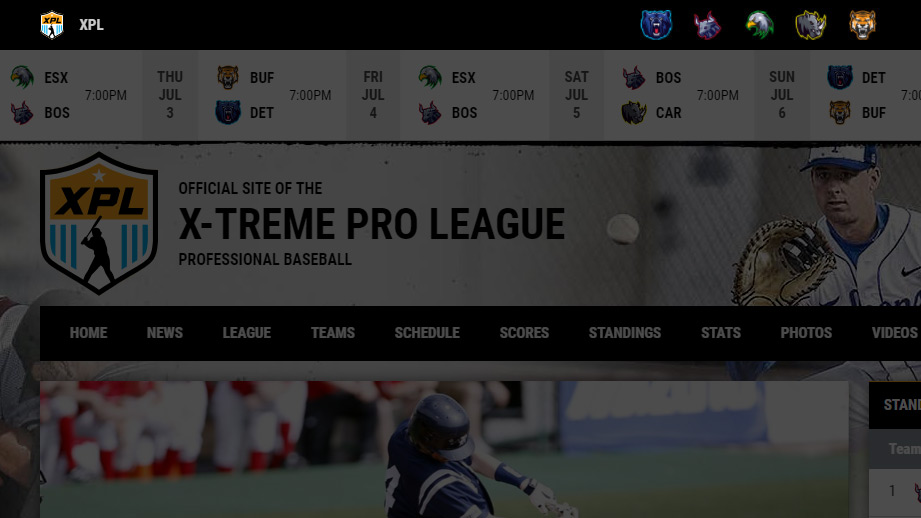View the SCORES page
Screen dimensions: 921x518
point(524,333)
